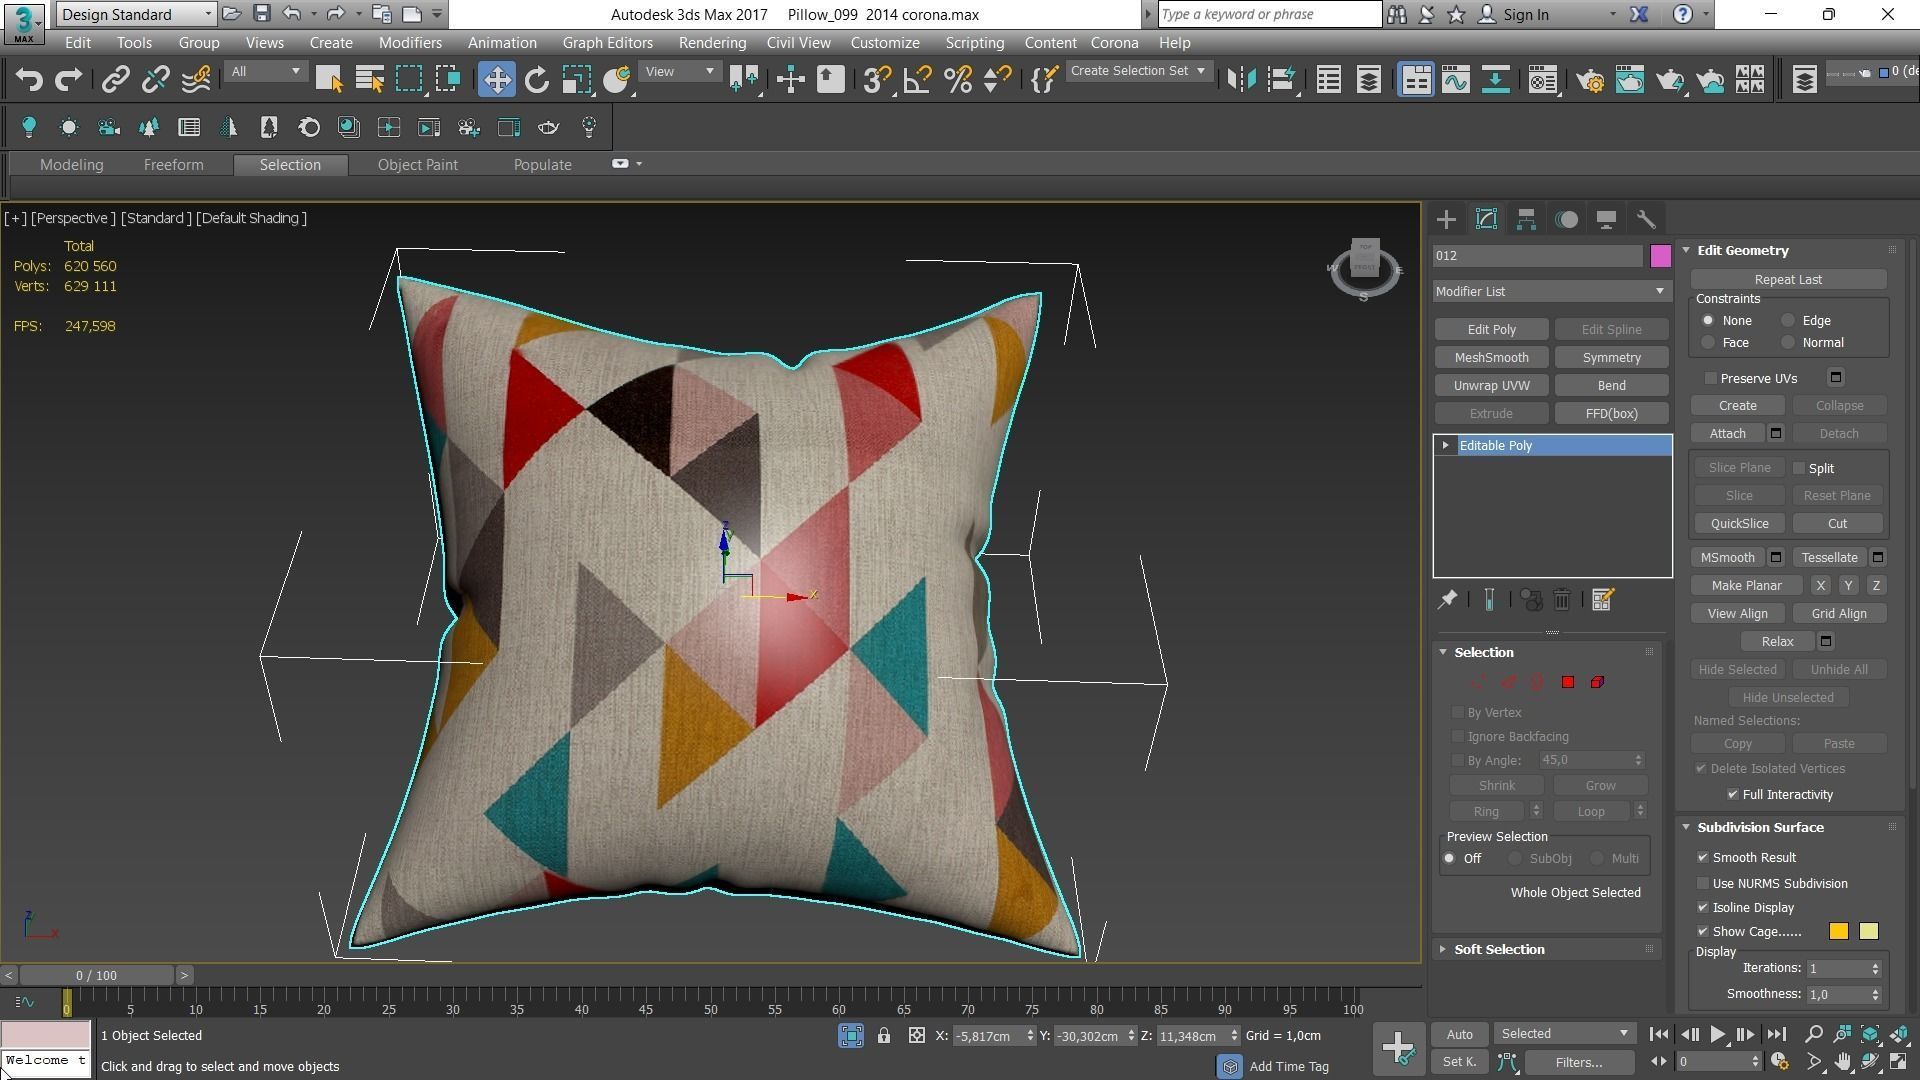This screenshot has width=1920, height=1080.
Task: Activate the Select and Link tool
Action: click(x=116, y=80)
